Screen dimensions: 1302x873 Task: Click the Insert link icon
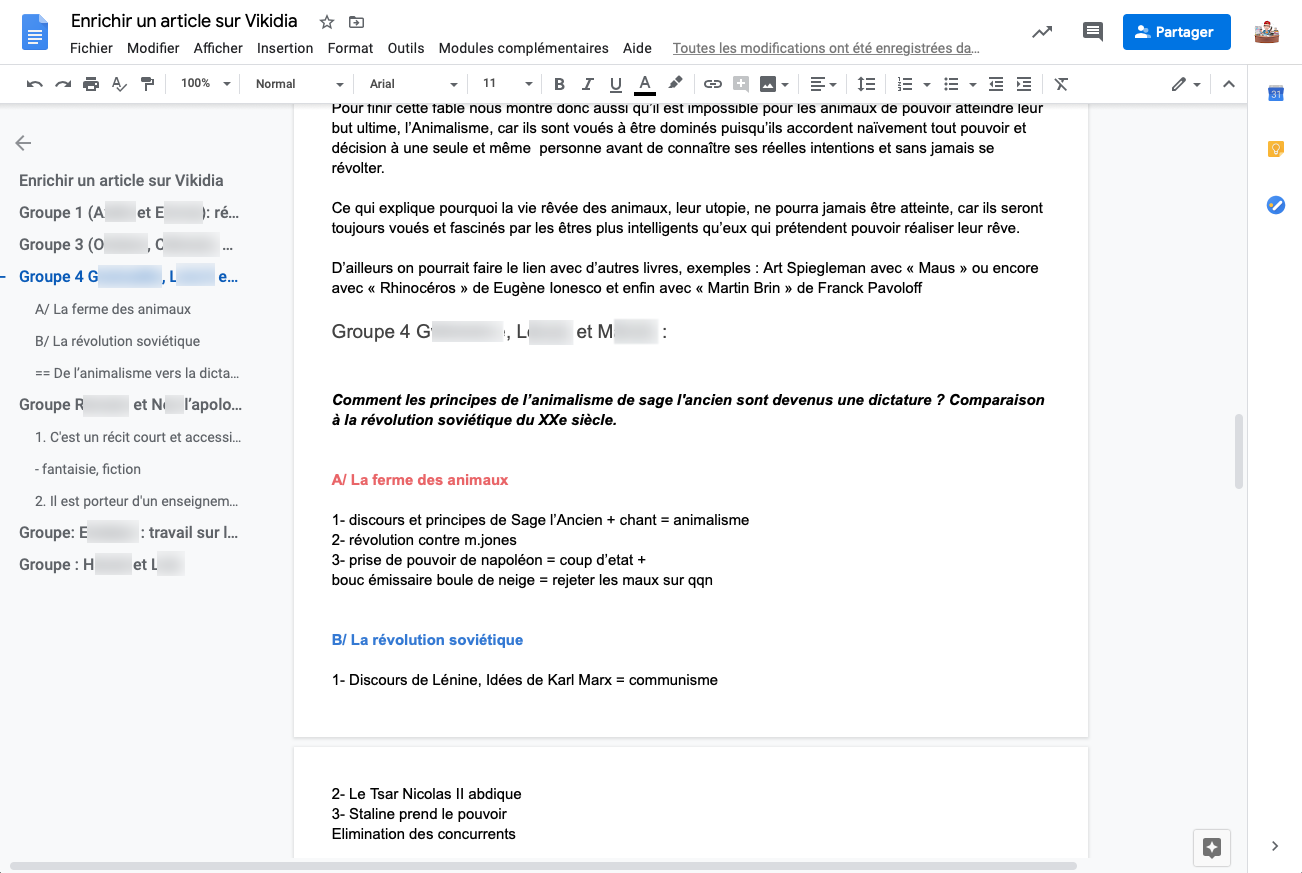[712, 84]
